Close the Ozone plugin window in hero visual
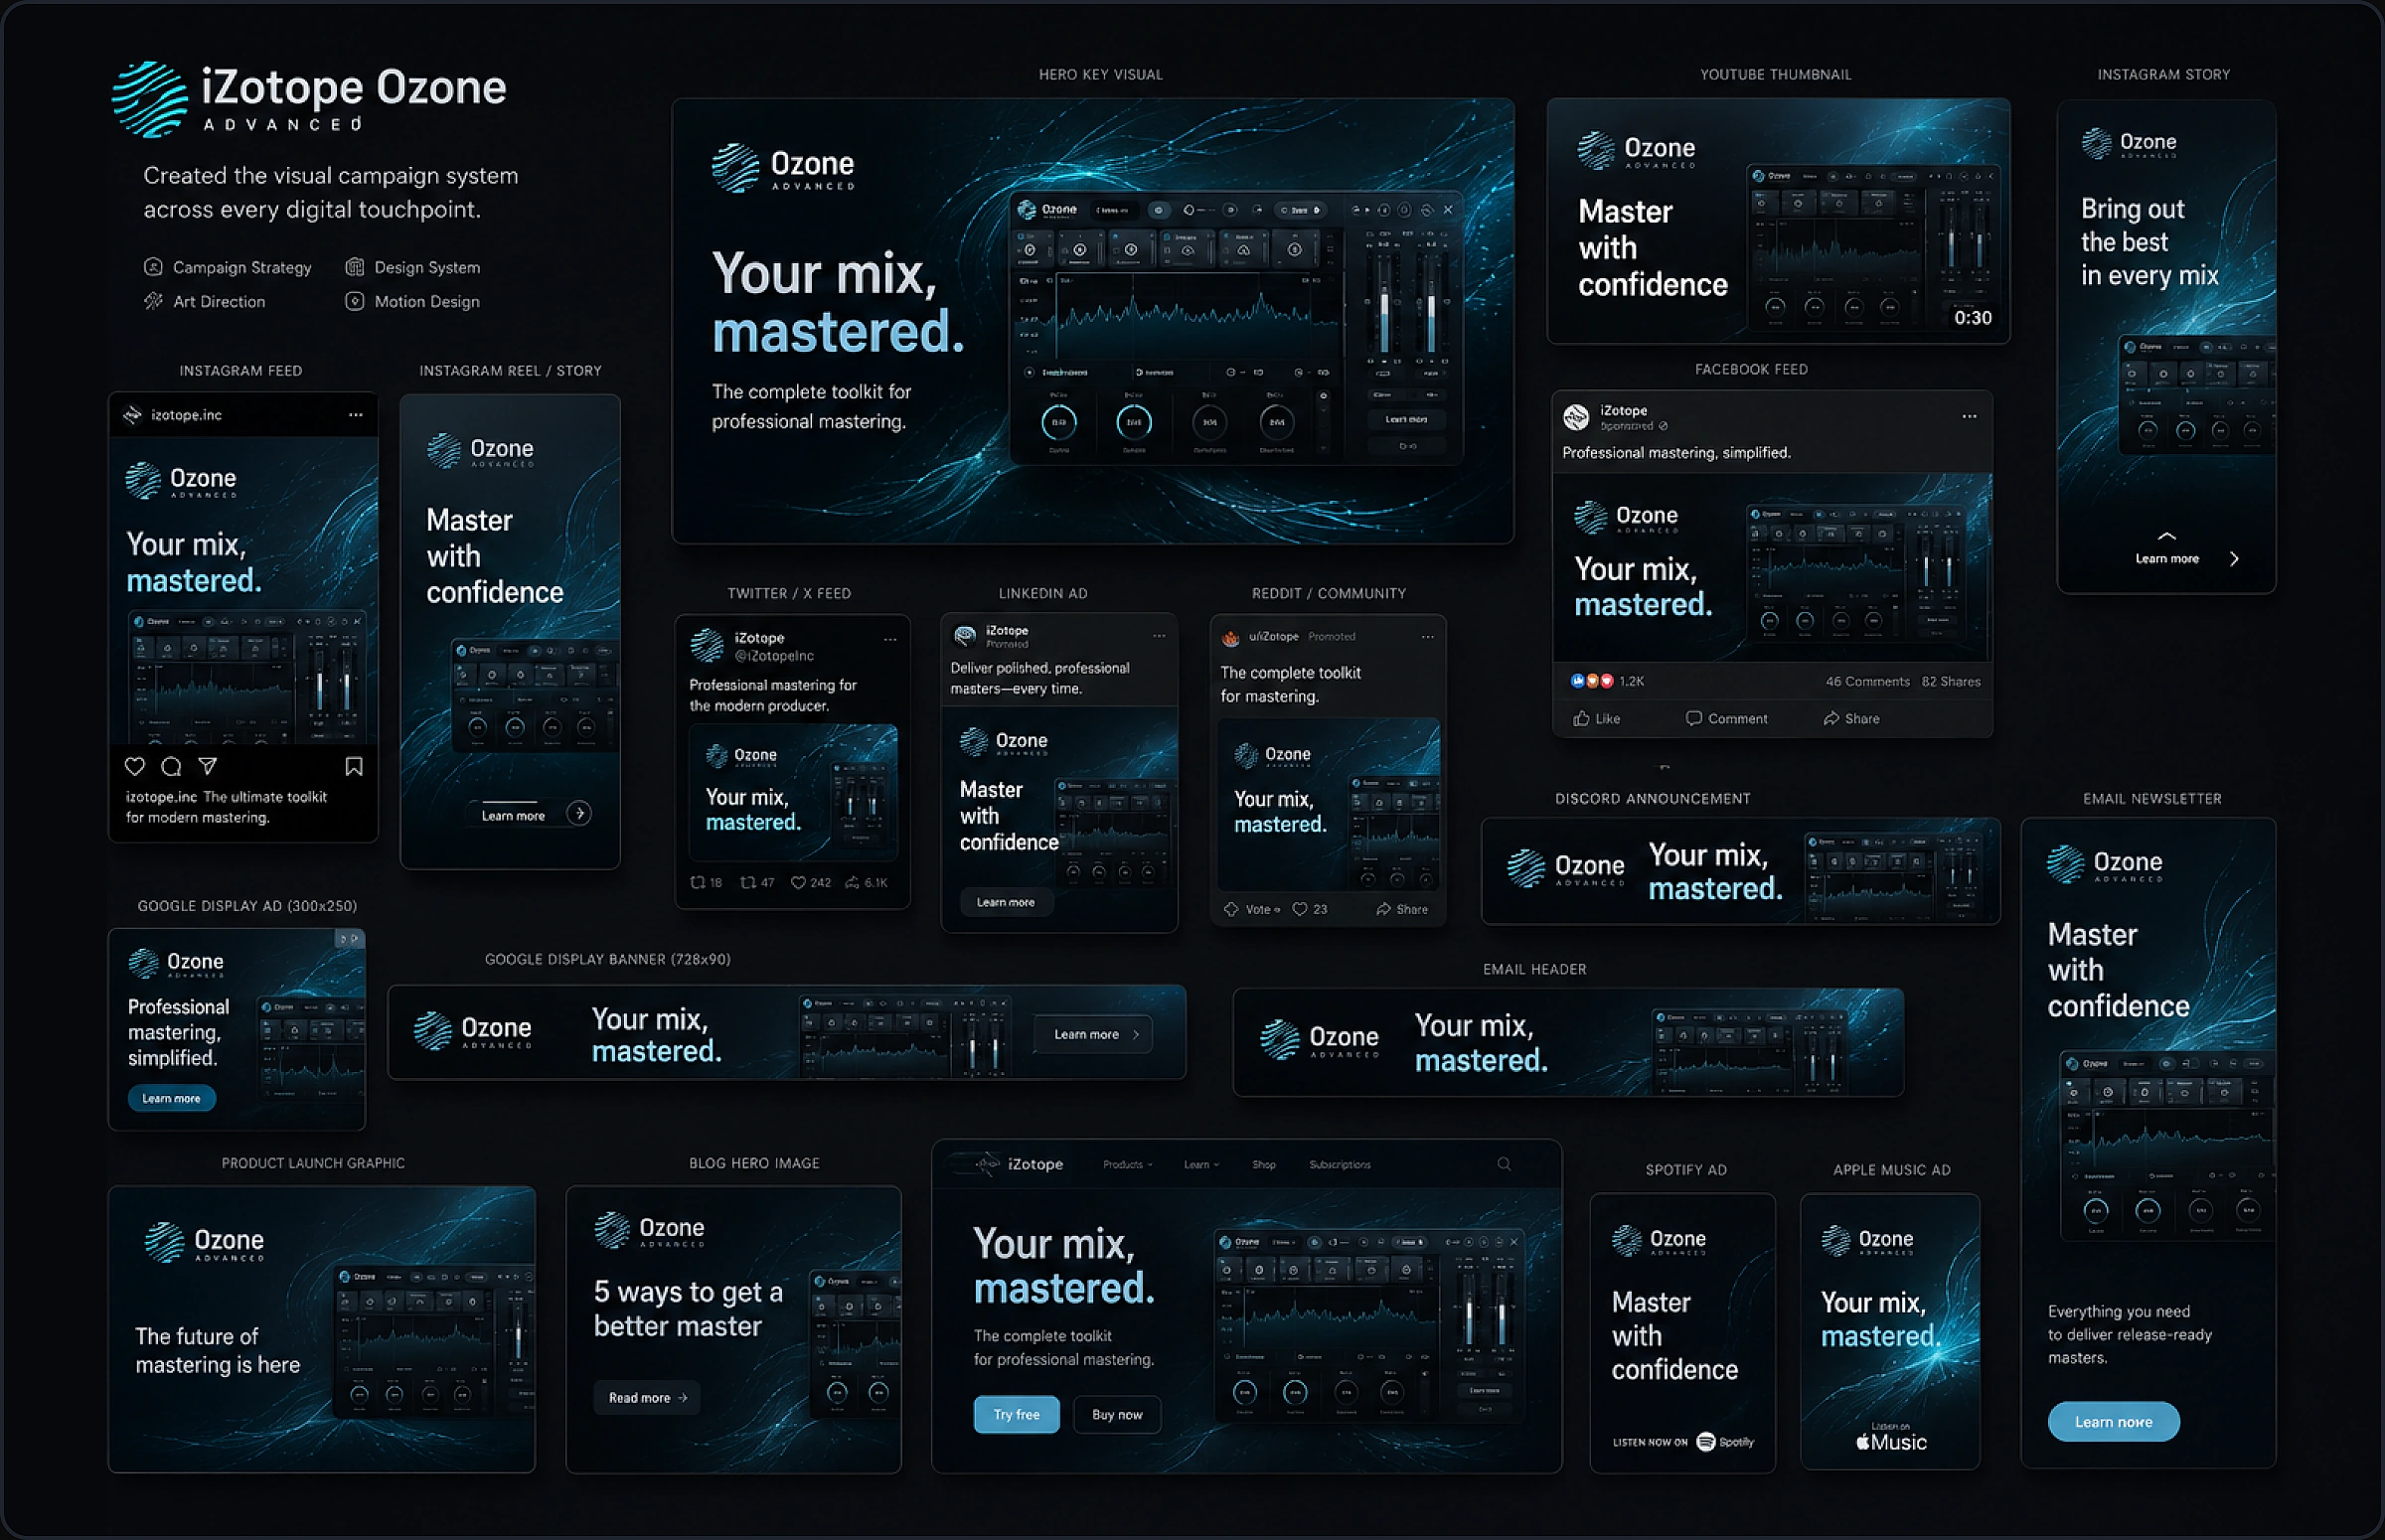 [1447, 210]
